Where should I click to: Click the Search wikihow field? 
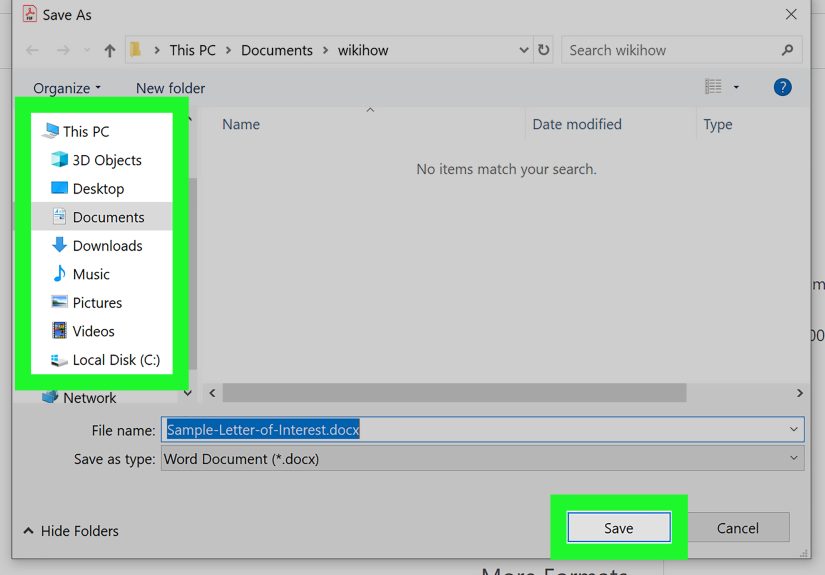coord(682,50)
